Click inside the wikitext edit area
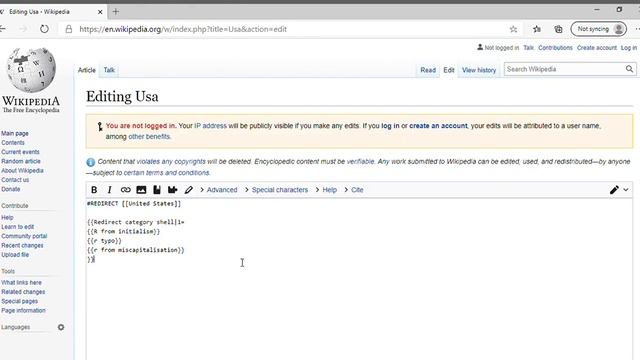The height and width of the screenshot is (360, 640). coord(359,279)
